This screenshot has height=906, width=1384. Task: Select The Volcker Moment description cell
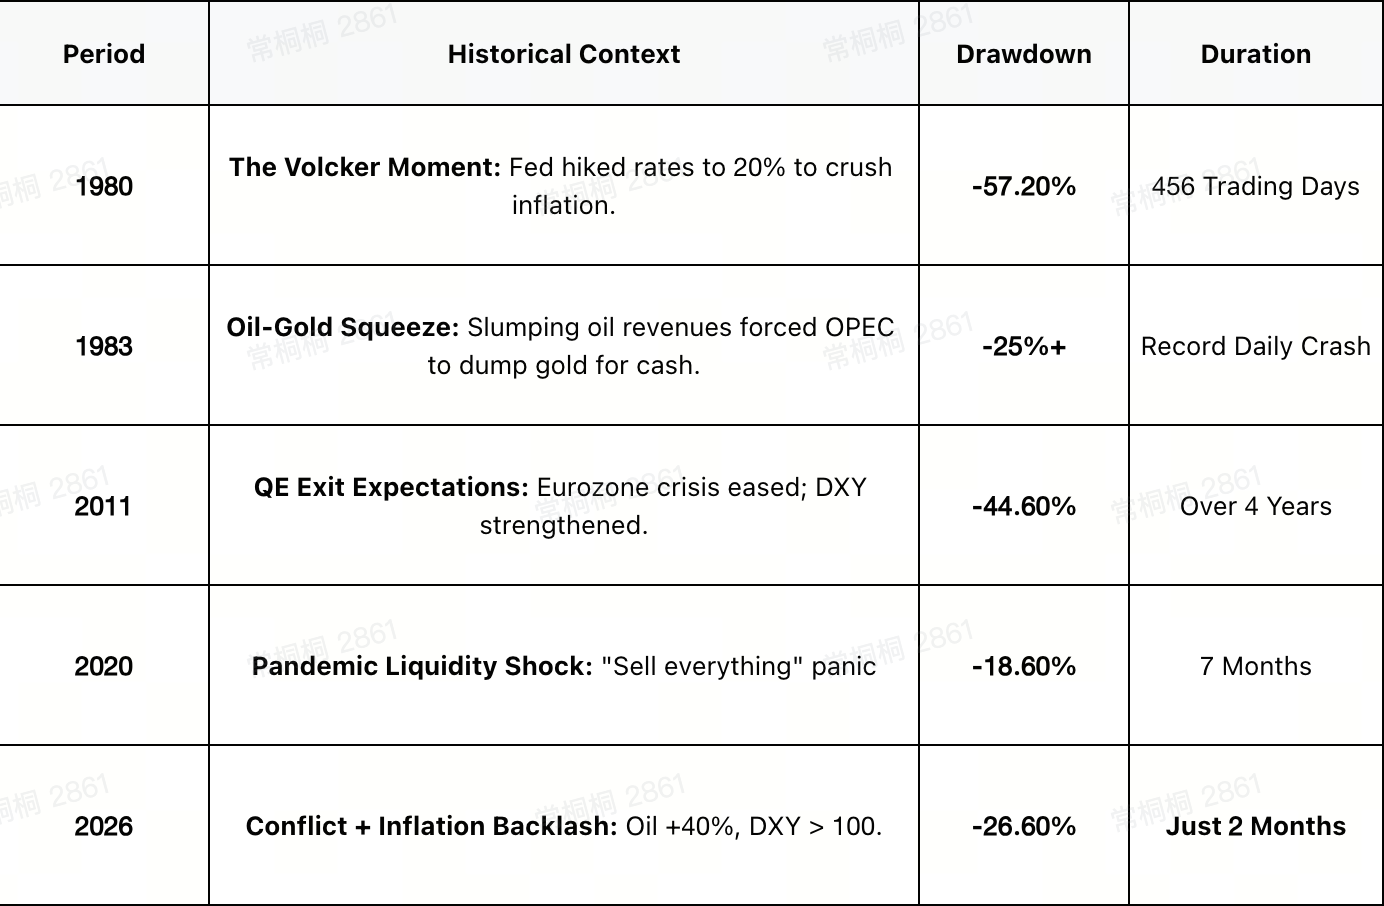[564, 186]
